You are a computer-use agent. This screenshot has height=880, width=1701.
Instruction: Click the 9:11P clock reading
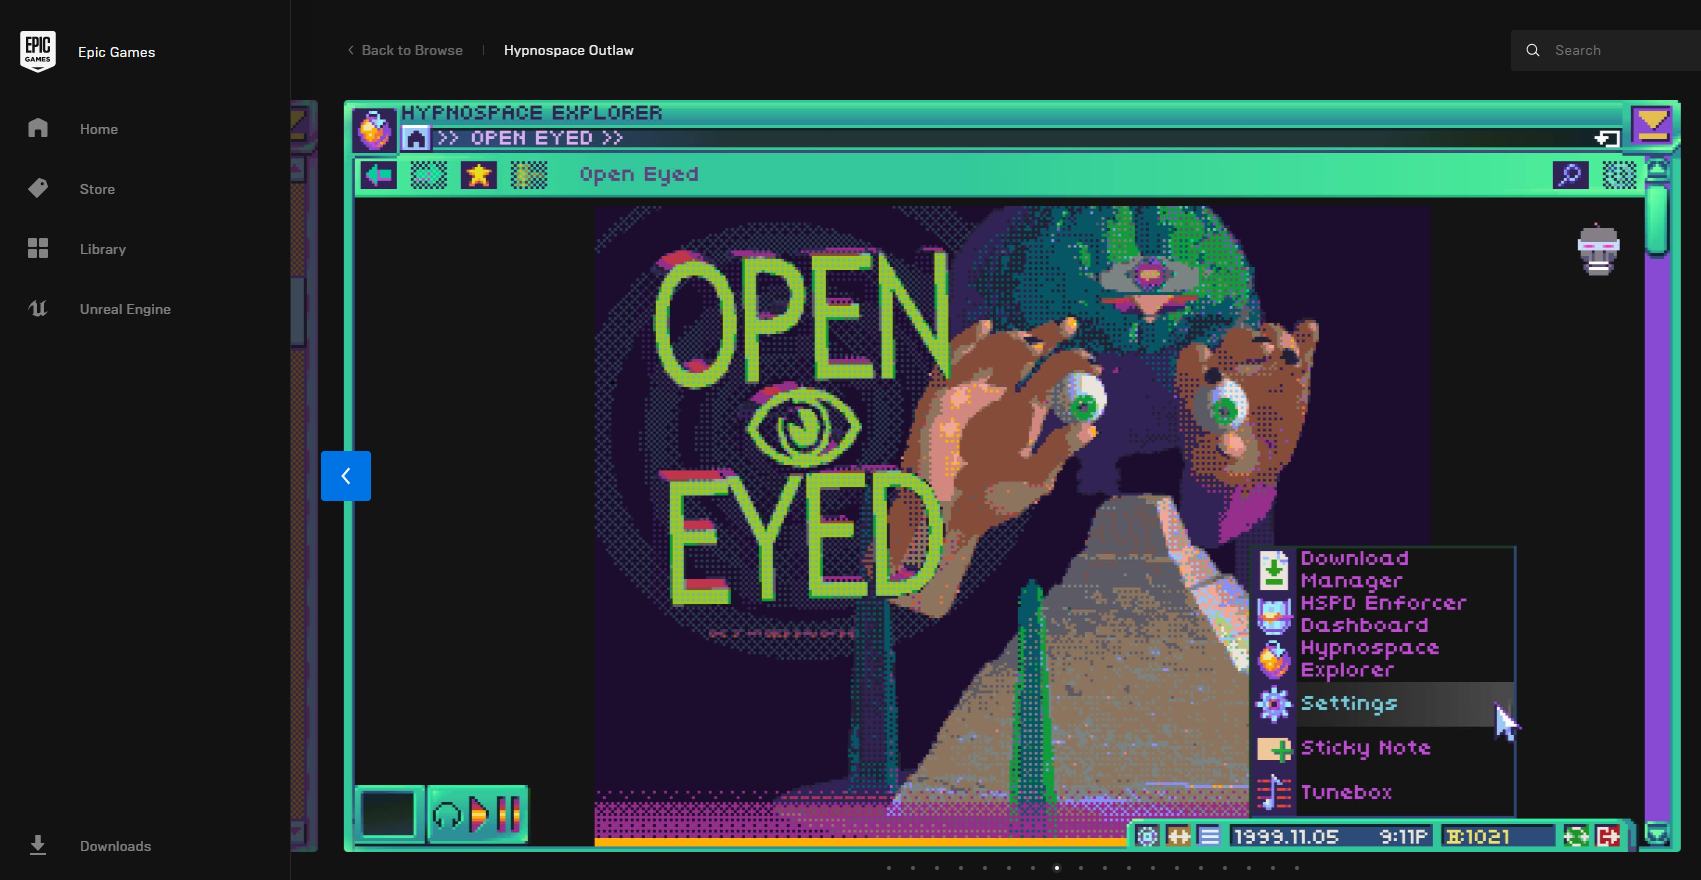tap(1404, 837)
